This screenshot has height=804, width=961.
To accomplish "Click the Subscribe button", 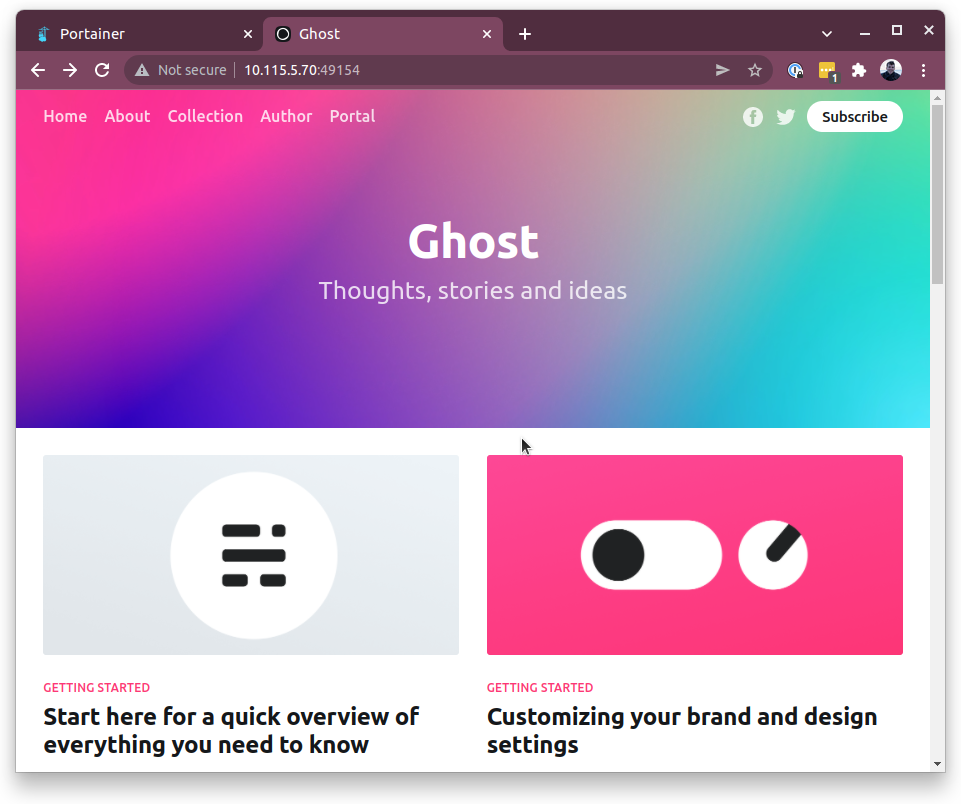I will tap(854, 117).
